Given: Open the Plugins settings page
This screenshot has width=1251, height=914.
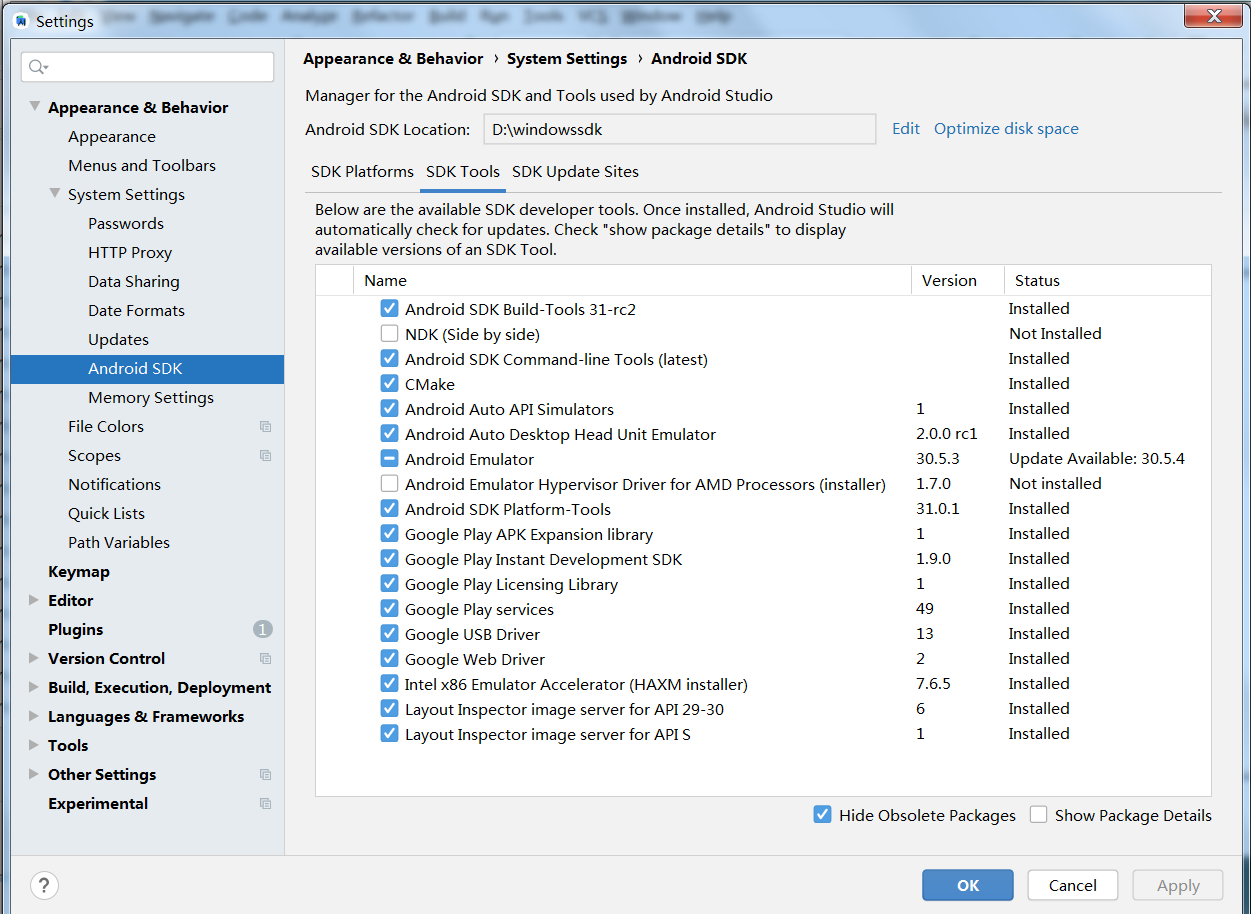Looking at the screenshot, I should pos(76,630).
